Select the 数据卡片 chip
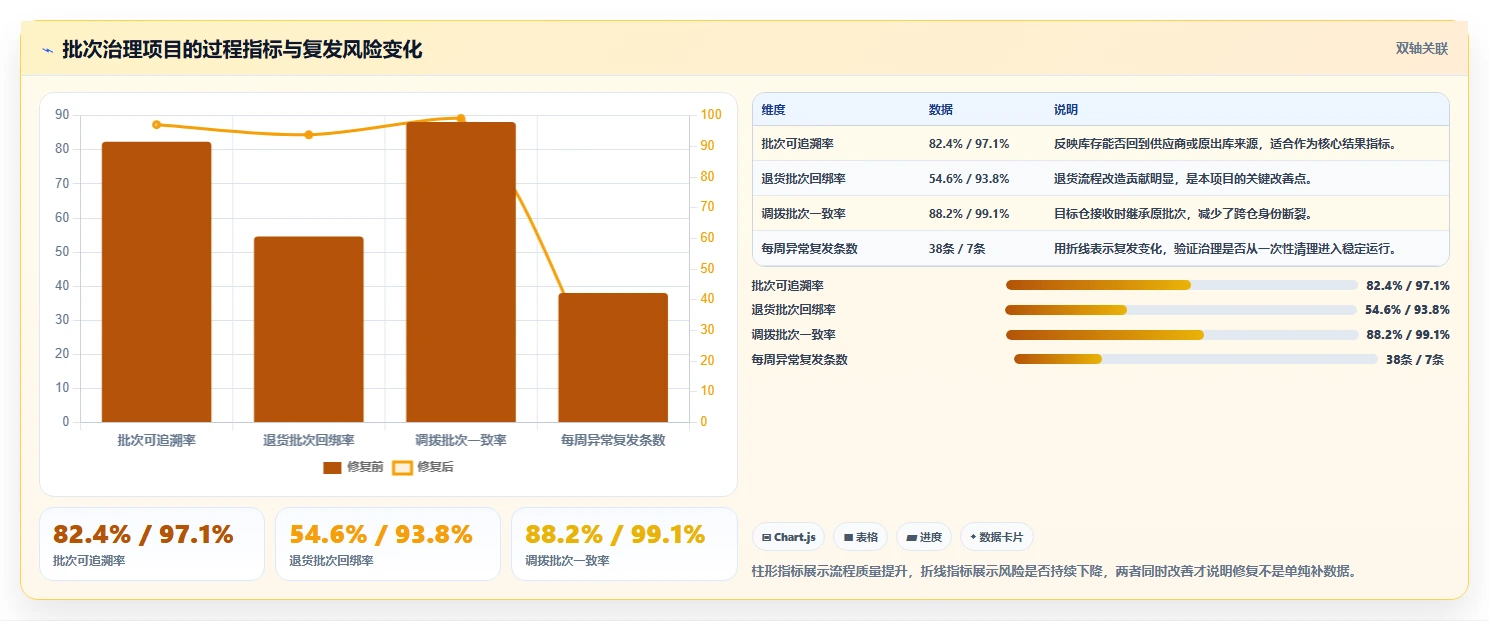Image resolution: width=1489 pixels, height=621 pixels. click(996, 537)
